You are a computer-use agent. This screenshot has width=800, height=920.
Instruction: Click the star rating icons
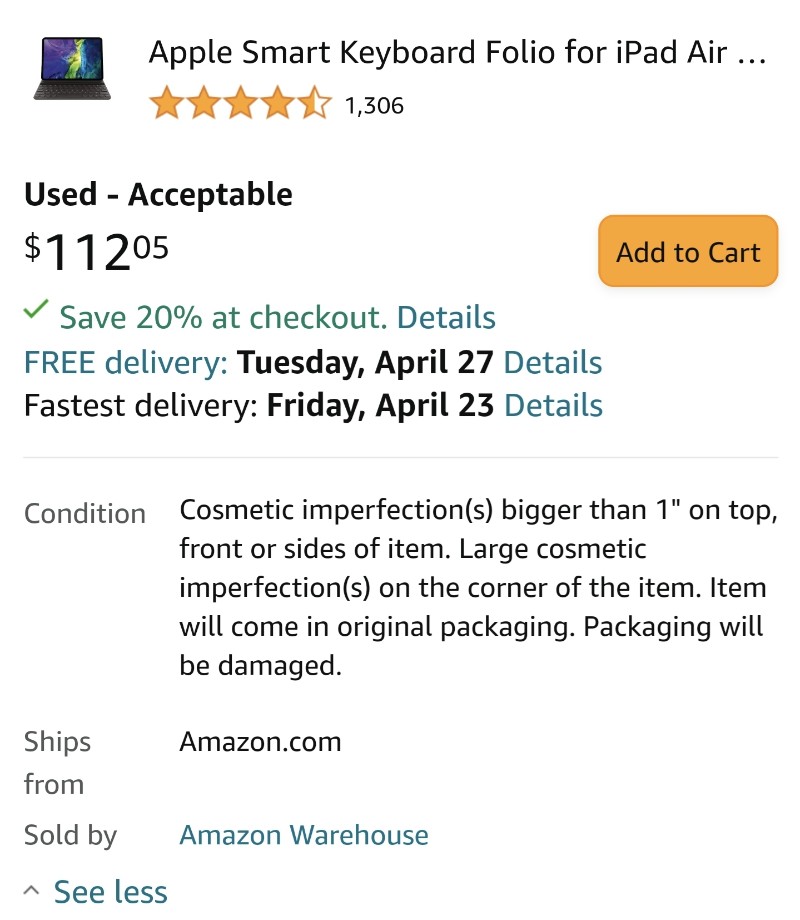click(240, 103)
